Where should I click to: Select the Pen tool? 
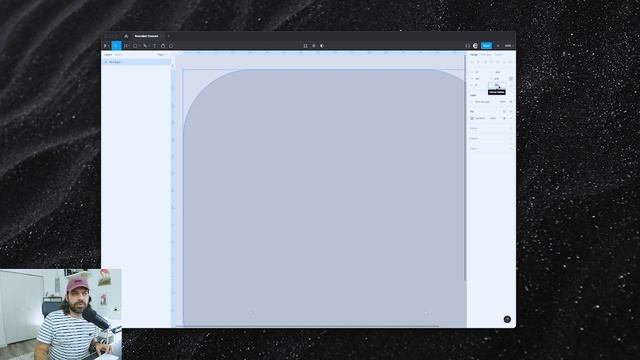click(x=145, y=46)
